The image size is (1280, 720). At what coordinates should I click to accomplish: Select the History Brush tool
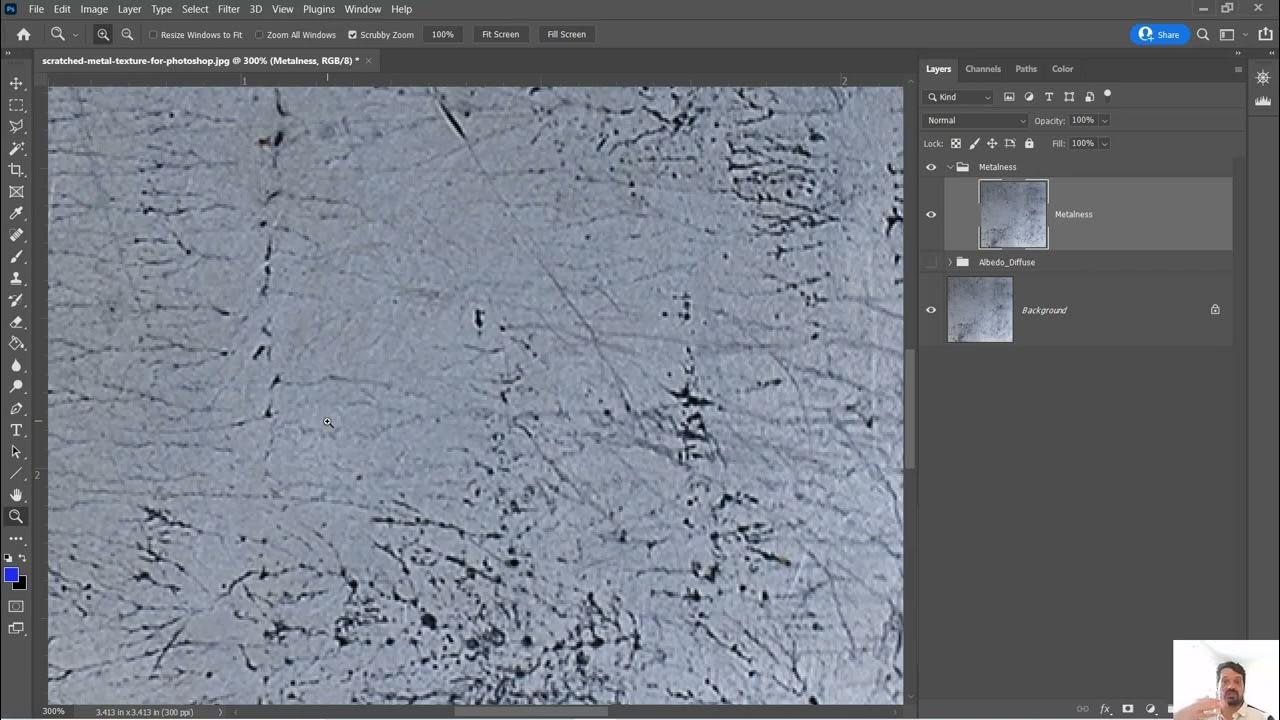pyautogui.click(x=16, y=300)
